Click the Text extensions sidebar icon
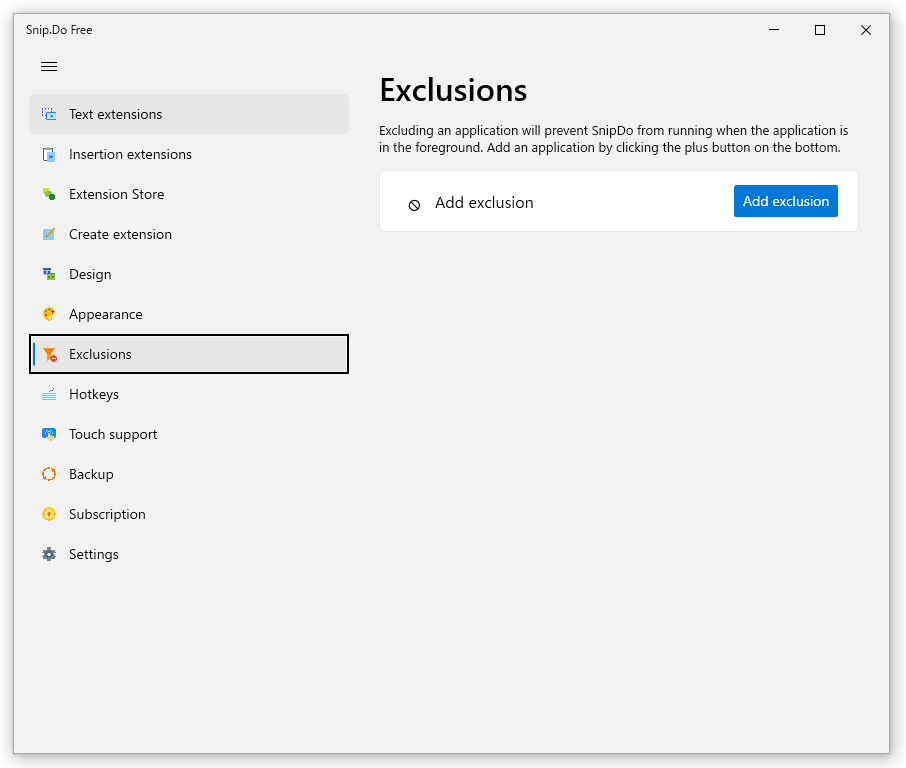 [49, 114]
